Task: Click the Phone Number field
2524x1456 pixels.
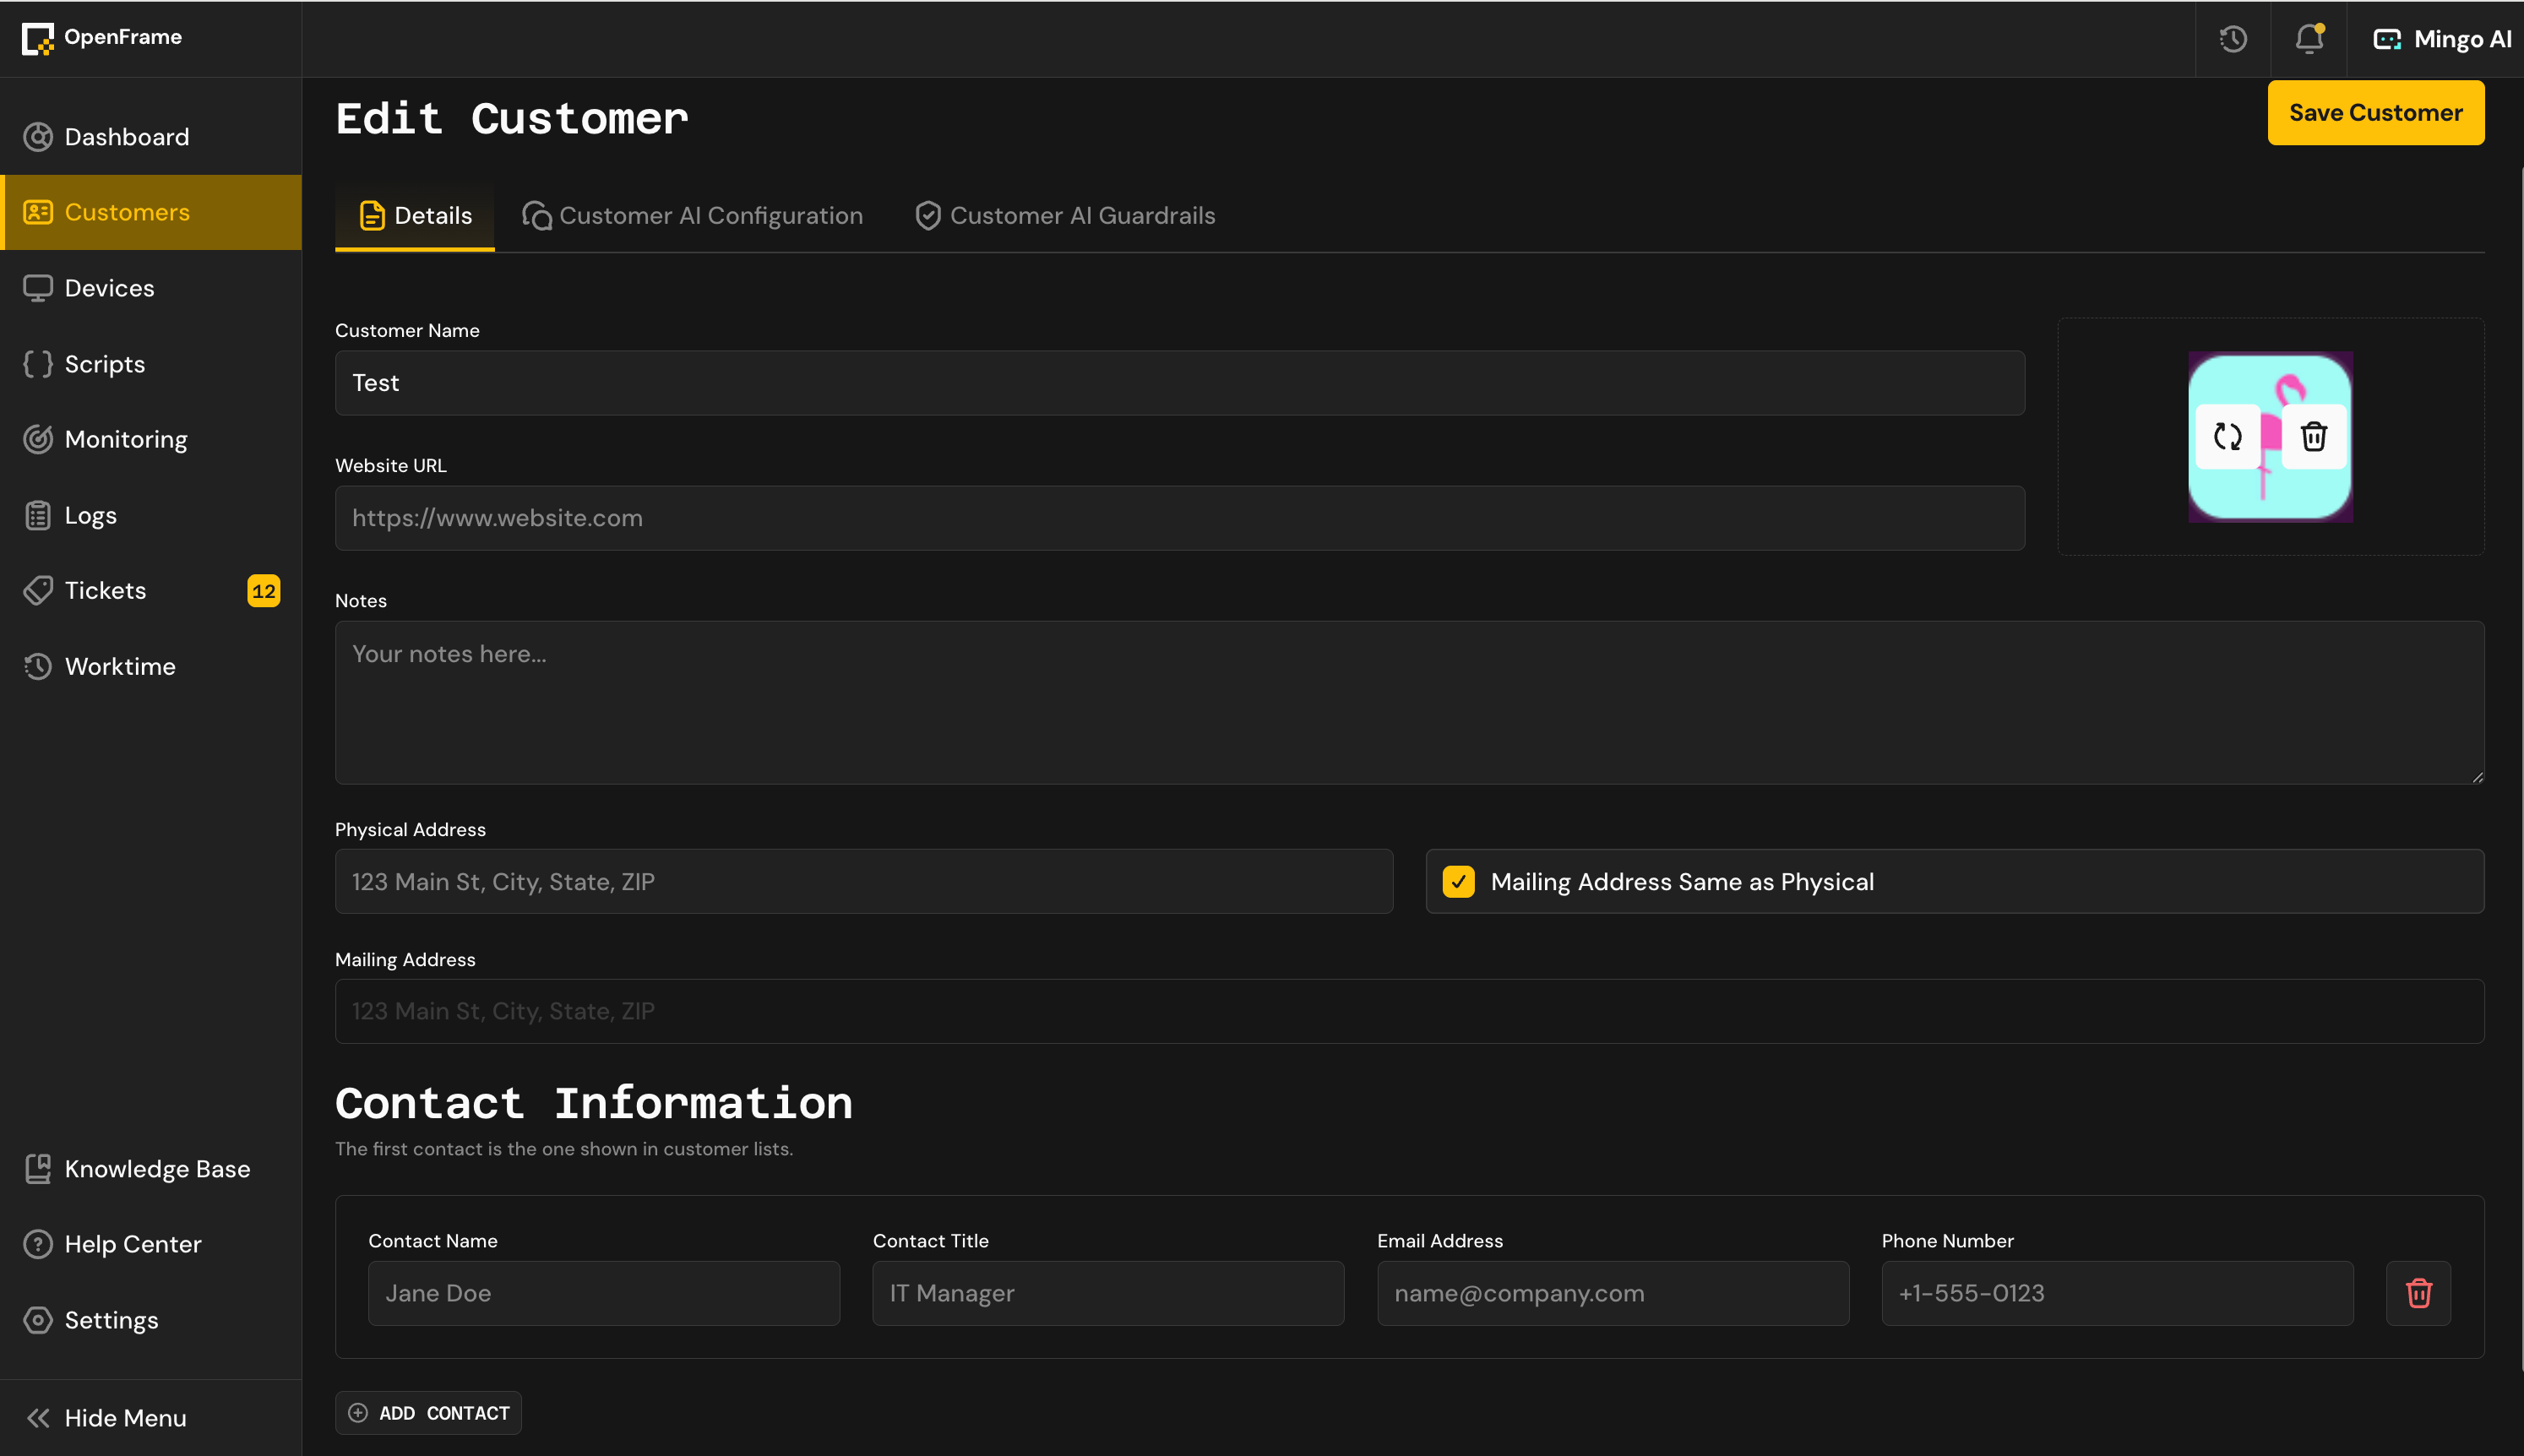Action: (2117, 1293)
